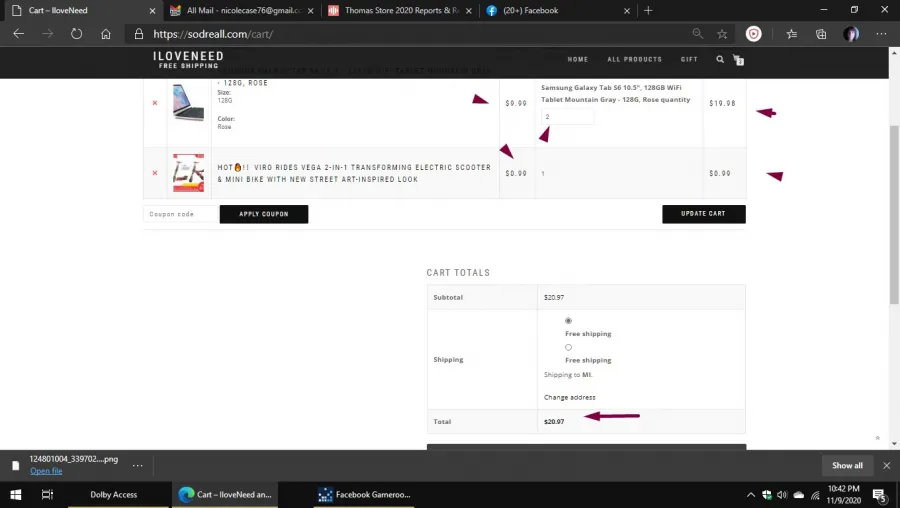Add this page to favorites
The width and height of the screenshot is (900, 508).
click(722, 34)
